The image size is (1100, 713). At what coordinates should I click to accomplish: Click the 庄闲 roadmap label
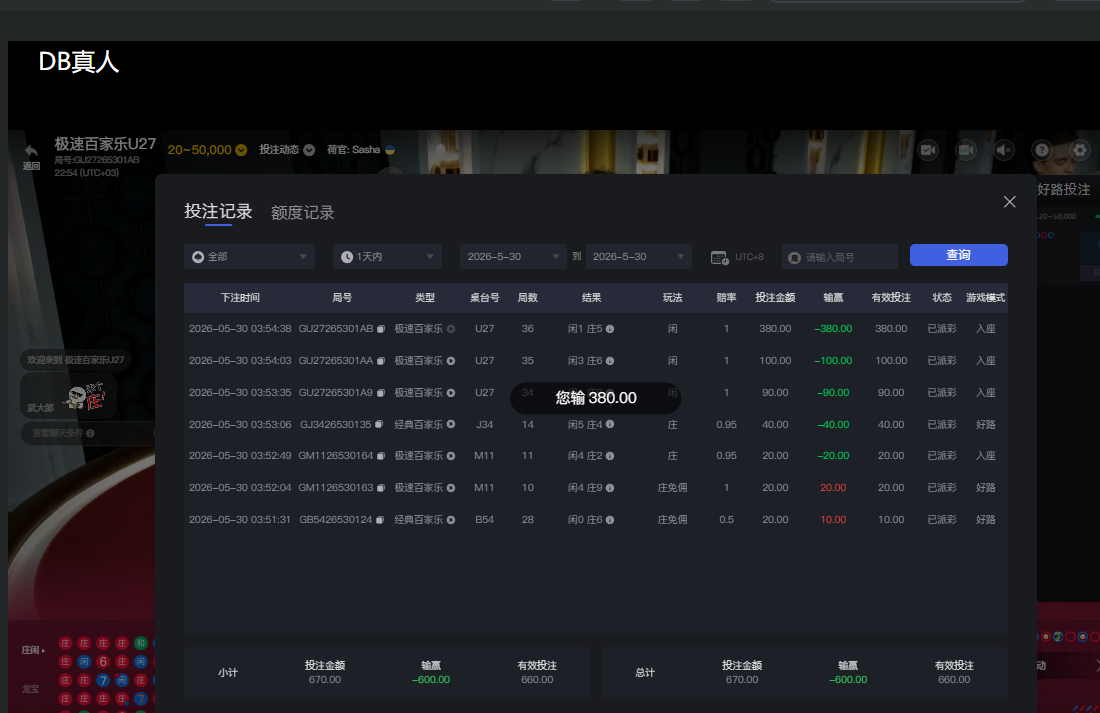coord(32,651)
